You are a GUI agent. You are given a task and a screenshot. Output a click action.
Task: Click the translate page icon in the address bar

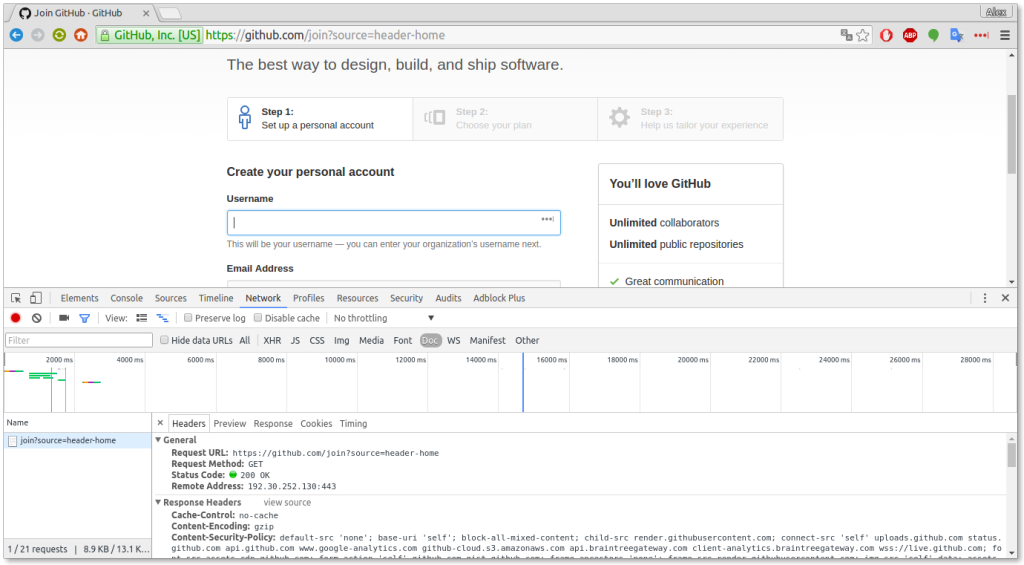coord(846,35)
